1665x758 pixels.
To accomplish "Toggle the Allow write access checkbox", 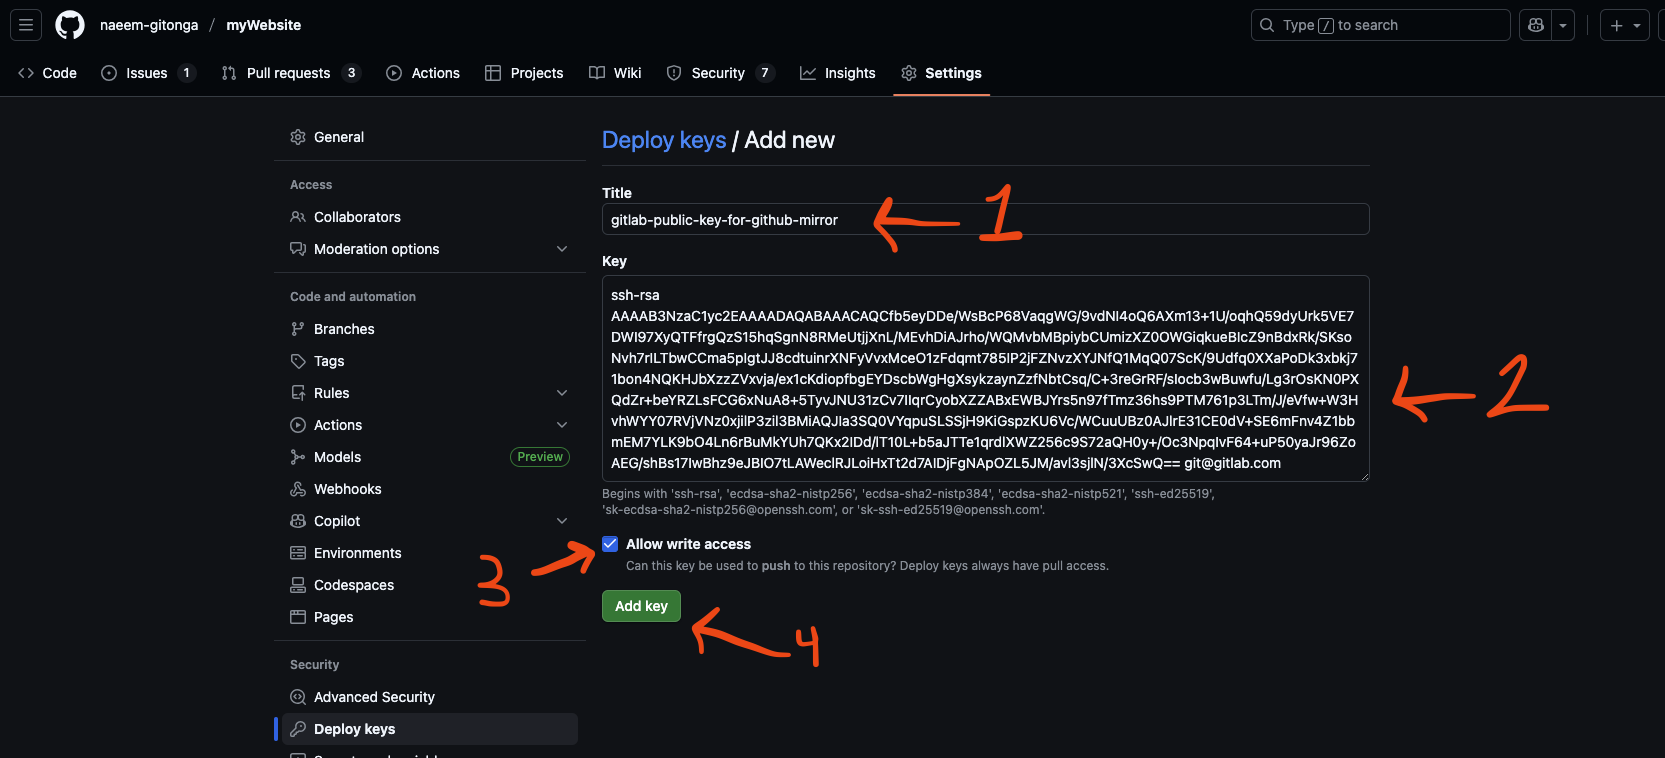I will [x=610, y=544].
